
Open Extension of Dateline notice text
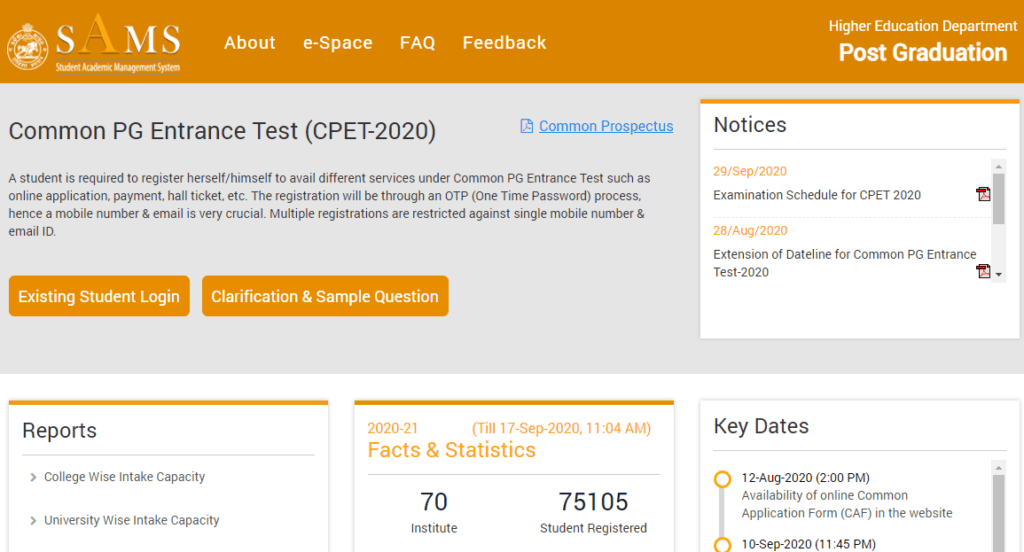click(844, 263)
